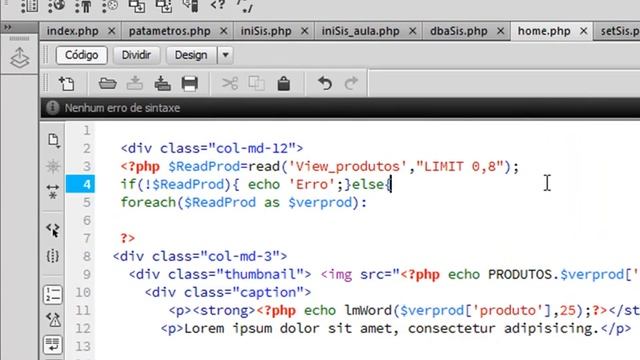The image size is (640, 360).
Task: Click line number 4 in gutter
Action: click(87, 184)
